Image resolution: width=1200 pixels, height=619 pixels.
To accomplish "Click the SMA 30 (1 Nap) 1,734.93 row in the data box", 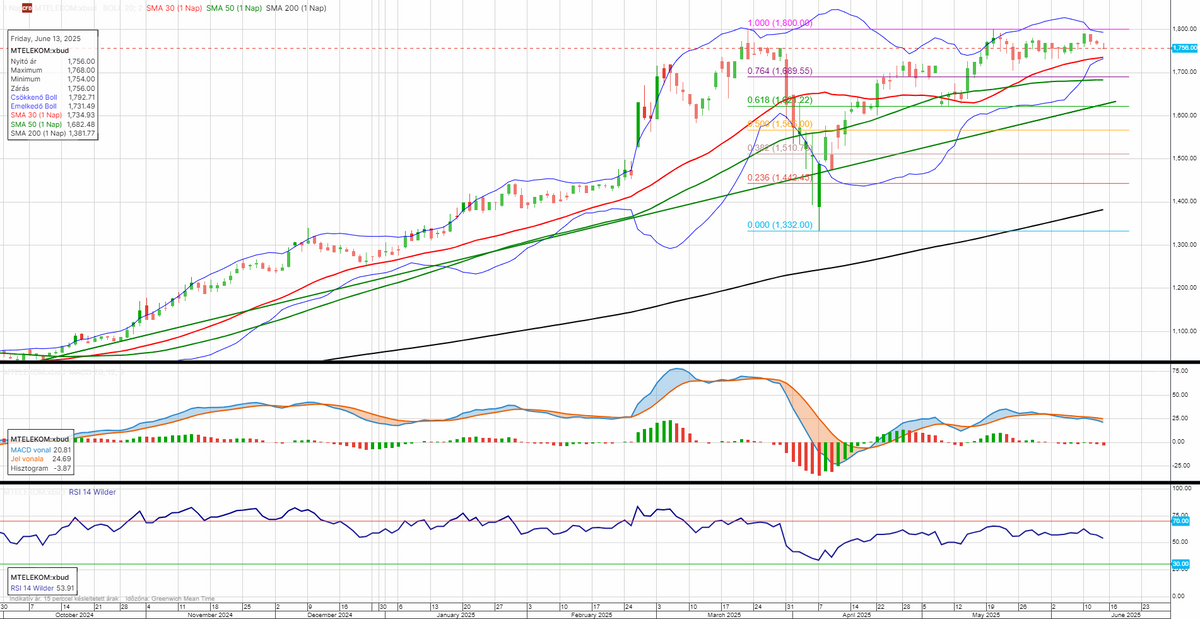I will coord(53,115).
